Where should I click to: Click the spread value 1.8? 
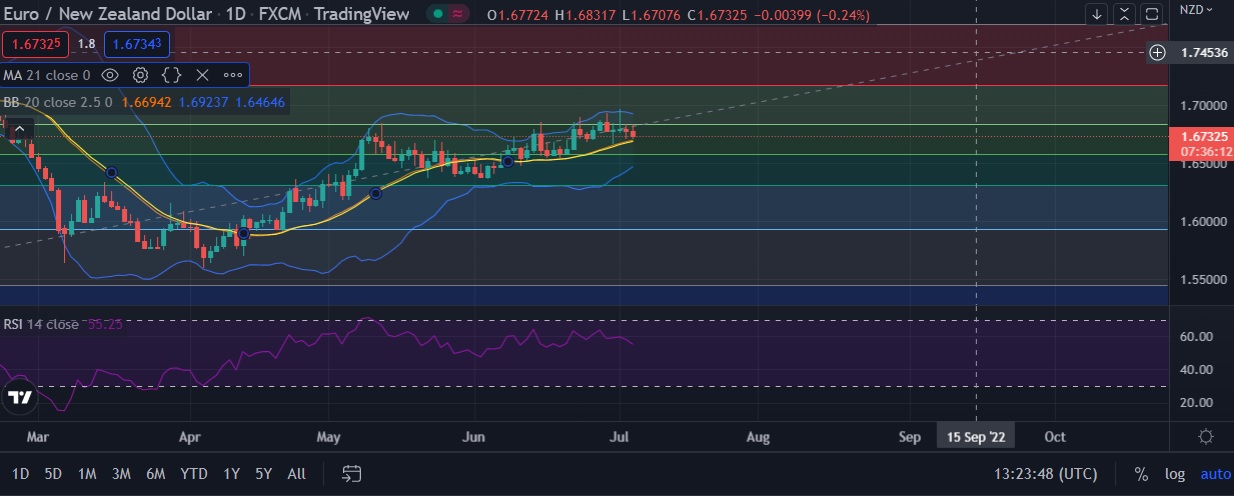coord(86,44)
